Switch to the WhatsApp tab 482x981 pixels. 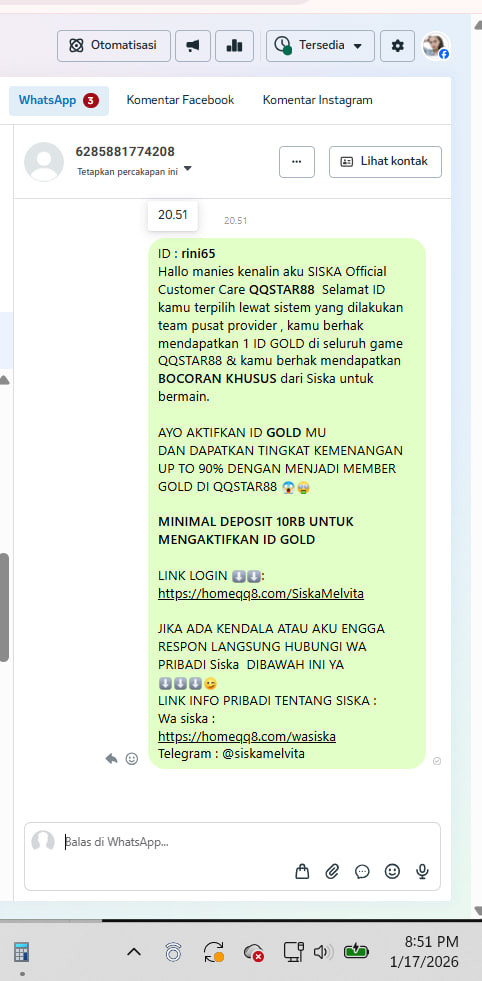[59, 100]
